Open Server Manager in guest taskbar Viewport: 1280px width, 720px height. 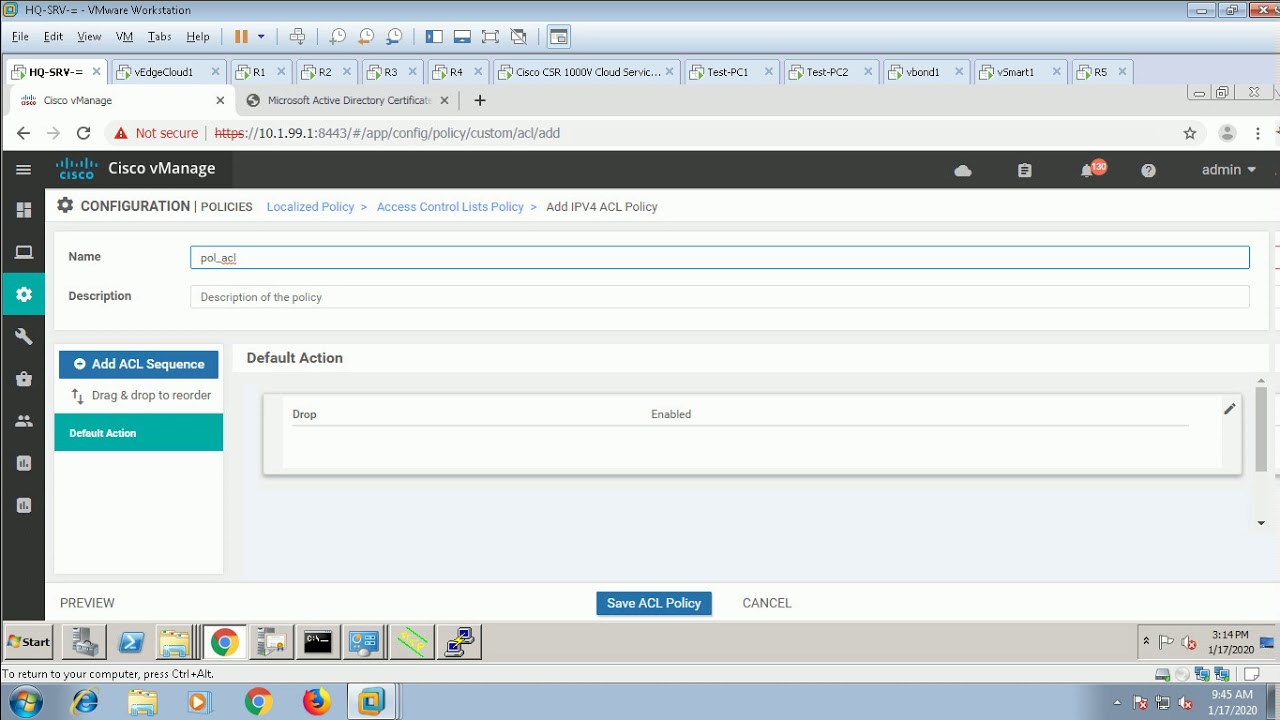point(84,642)
